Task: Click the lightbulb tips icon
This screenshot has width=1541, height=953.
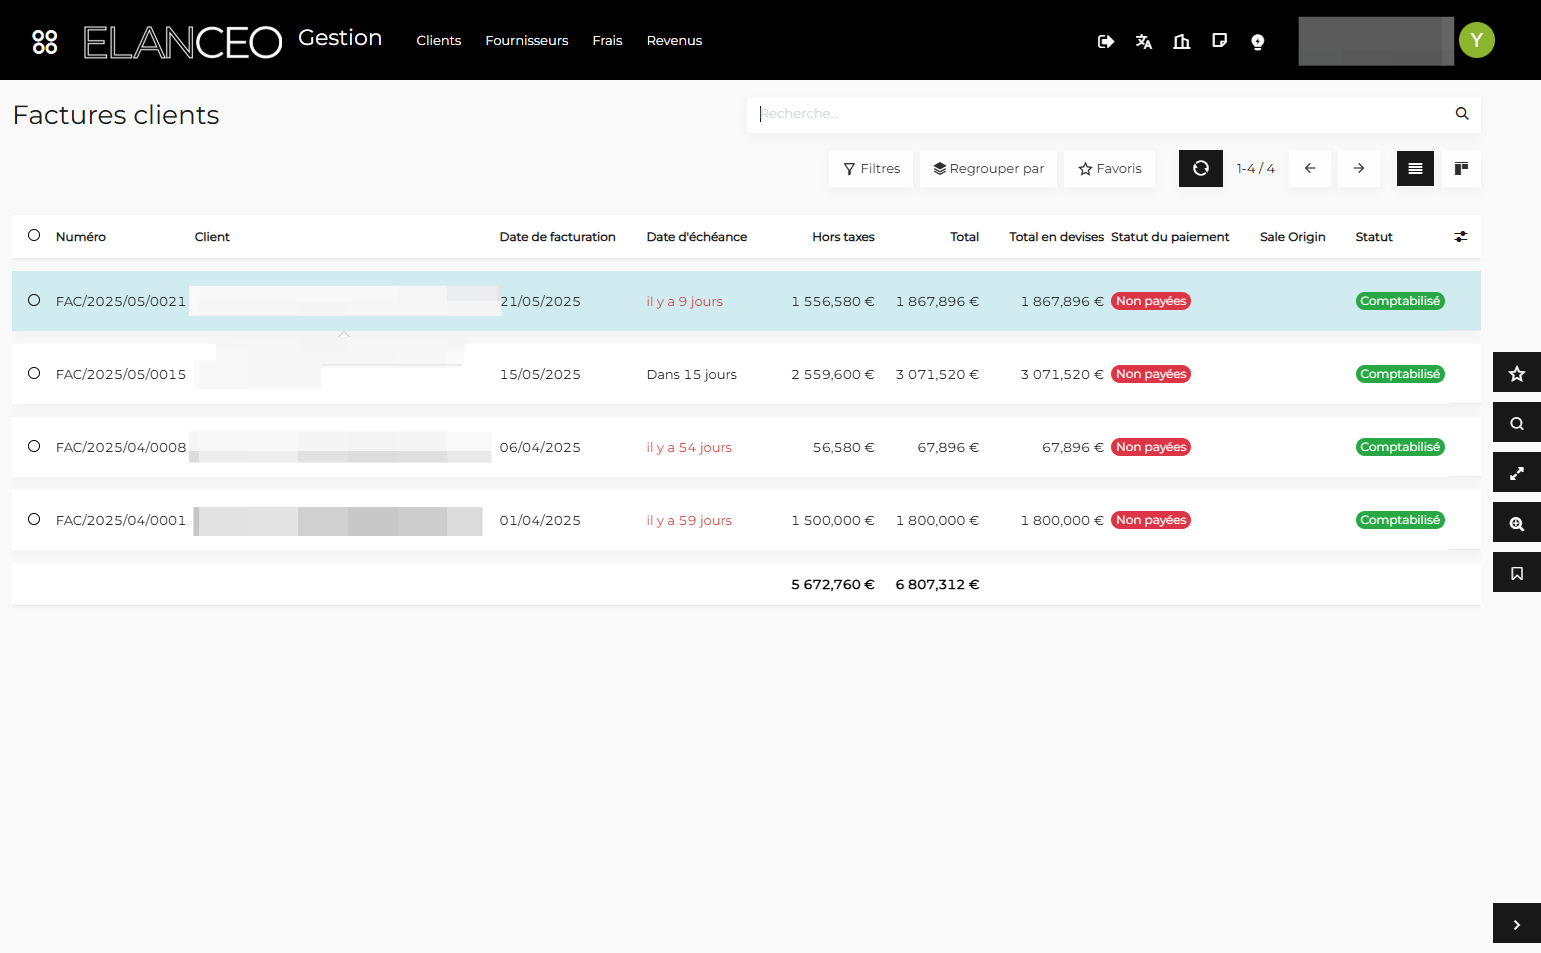Action: (x=1258, y=41)
